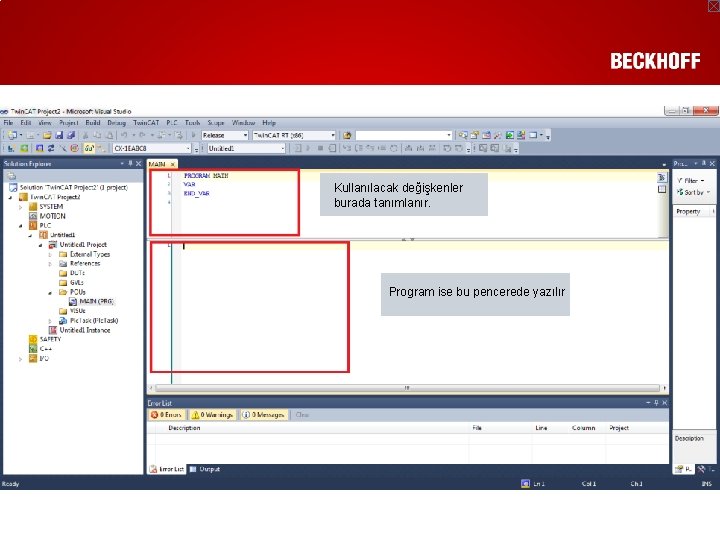The height and width of the screenshot is (540, 720).
Task: Collapse the PLC tree node
Action: 20,226
